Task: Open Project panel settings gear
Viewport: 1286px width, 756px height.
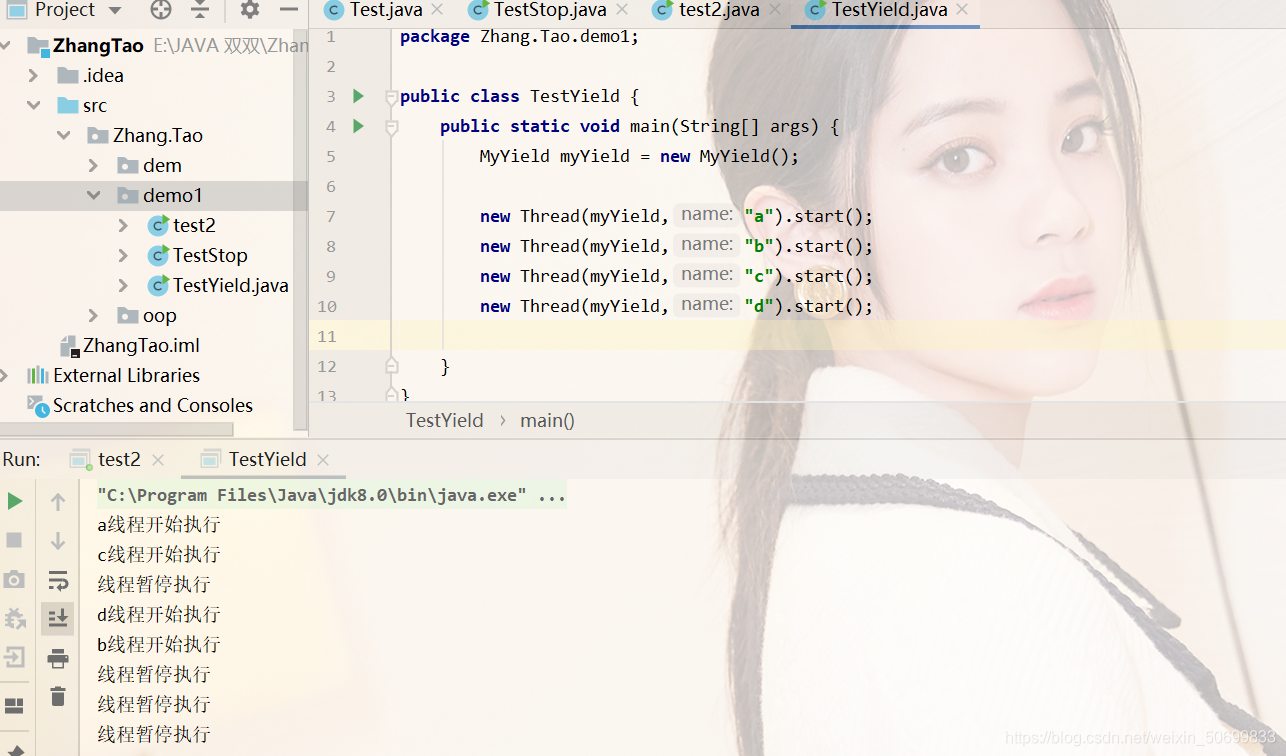Action: click(250, 10)
